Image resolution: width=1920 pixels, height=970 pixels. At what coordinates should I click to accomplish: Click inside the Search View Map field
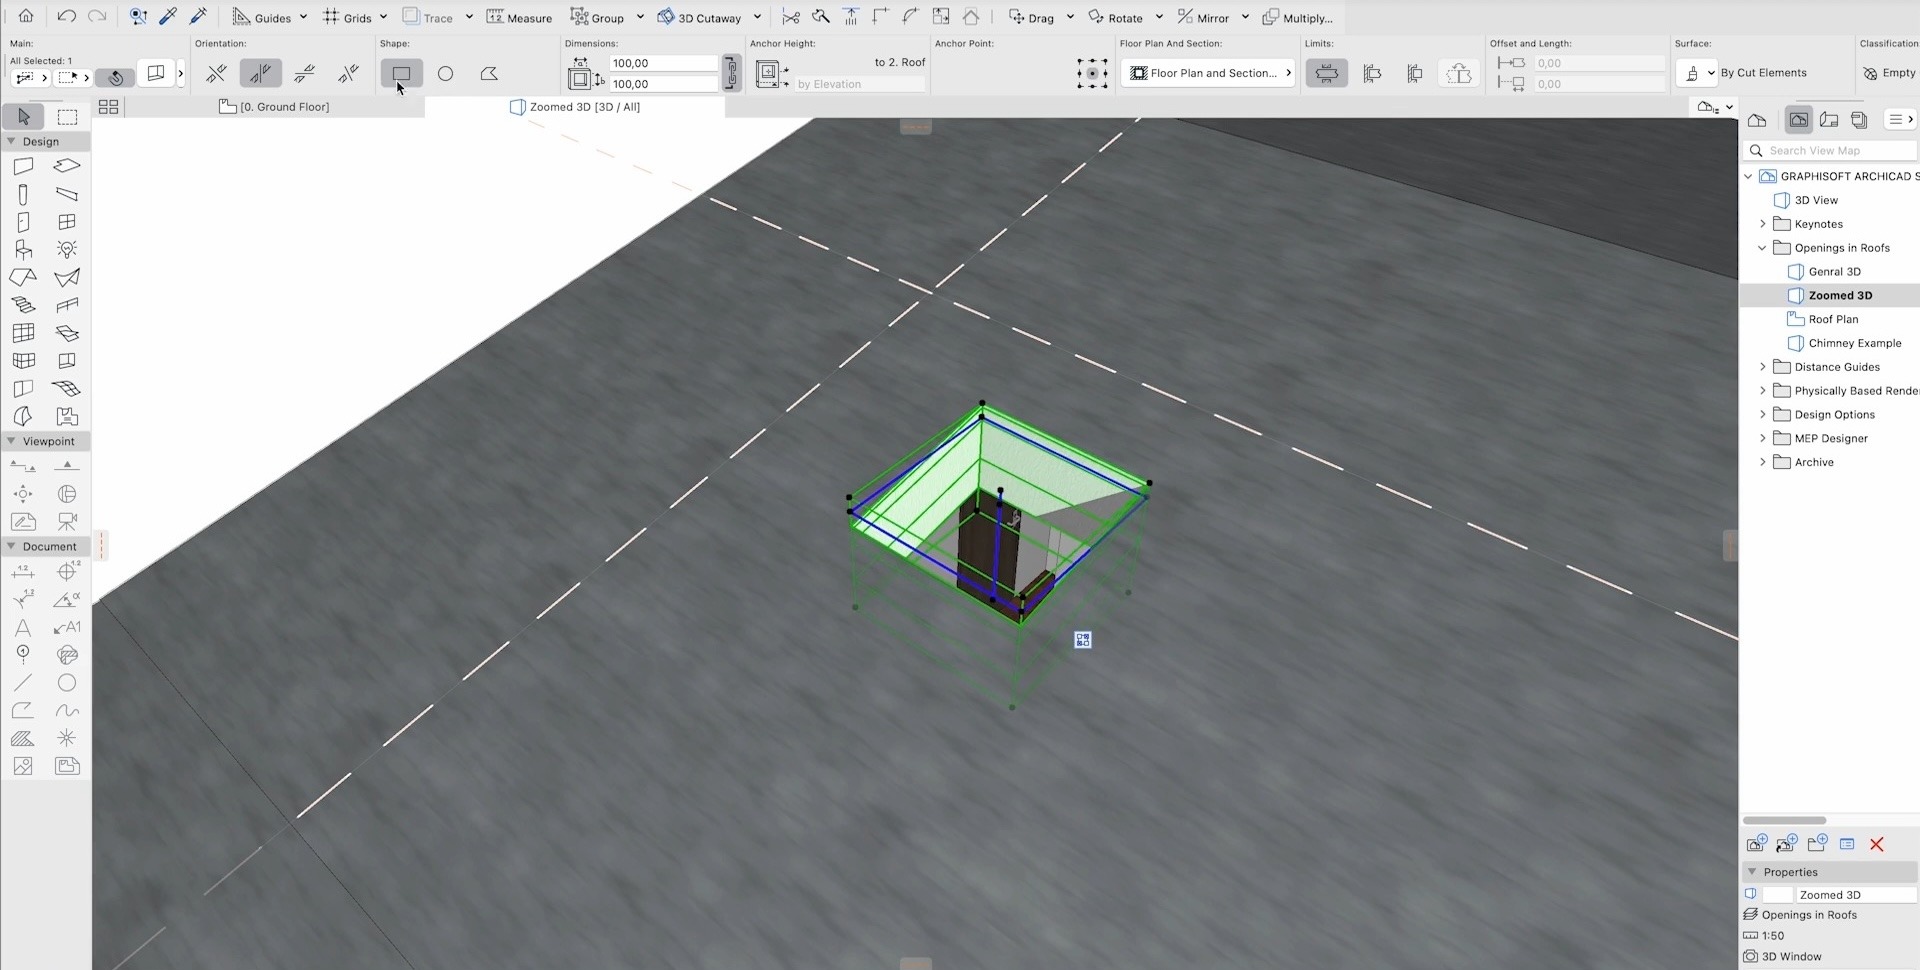[x=1830, y=150]
